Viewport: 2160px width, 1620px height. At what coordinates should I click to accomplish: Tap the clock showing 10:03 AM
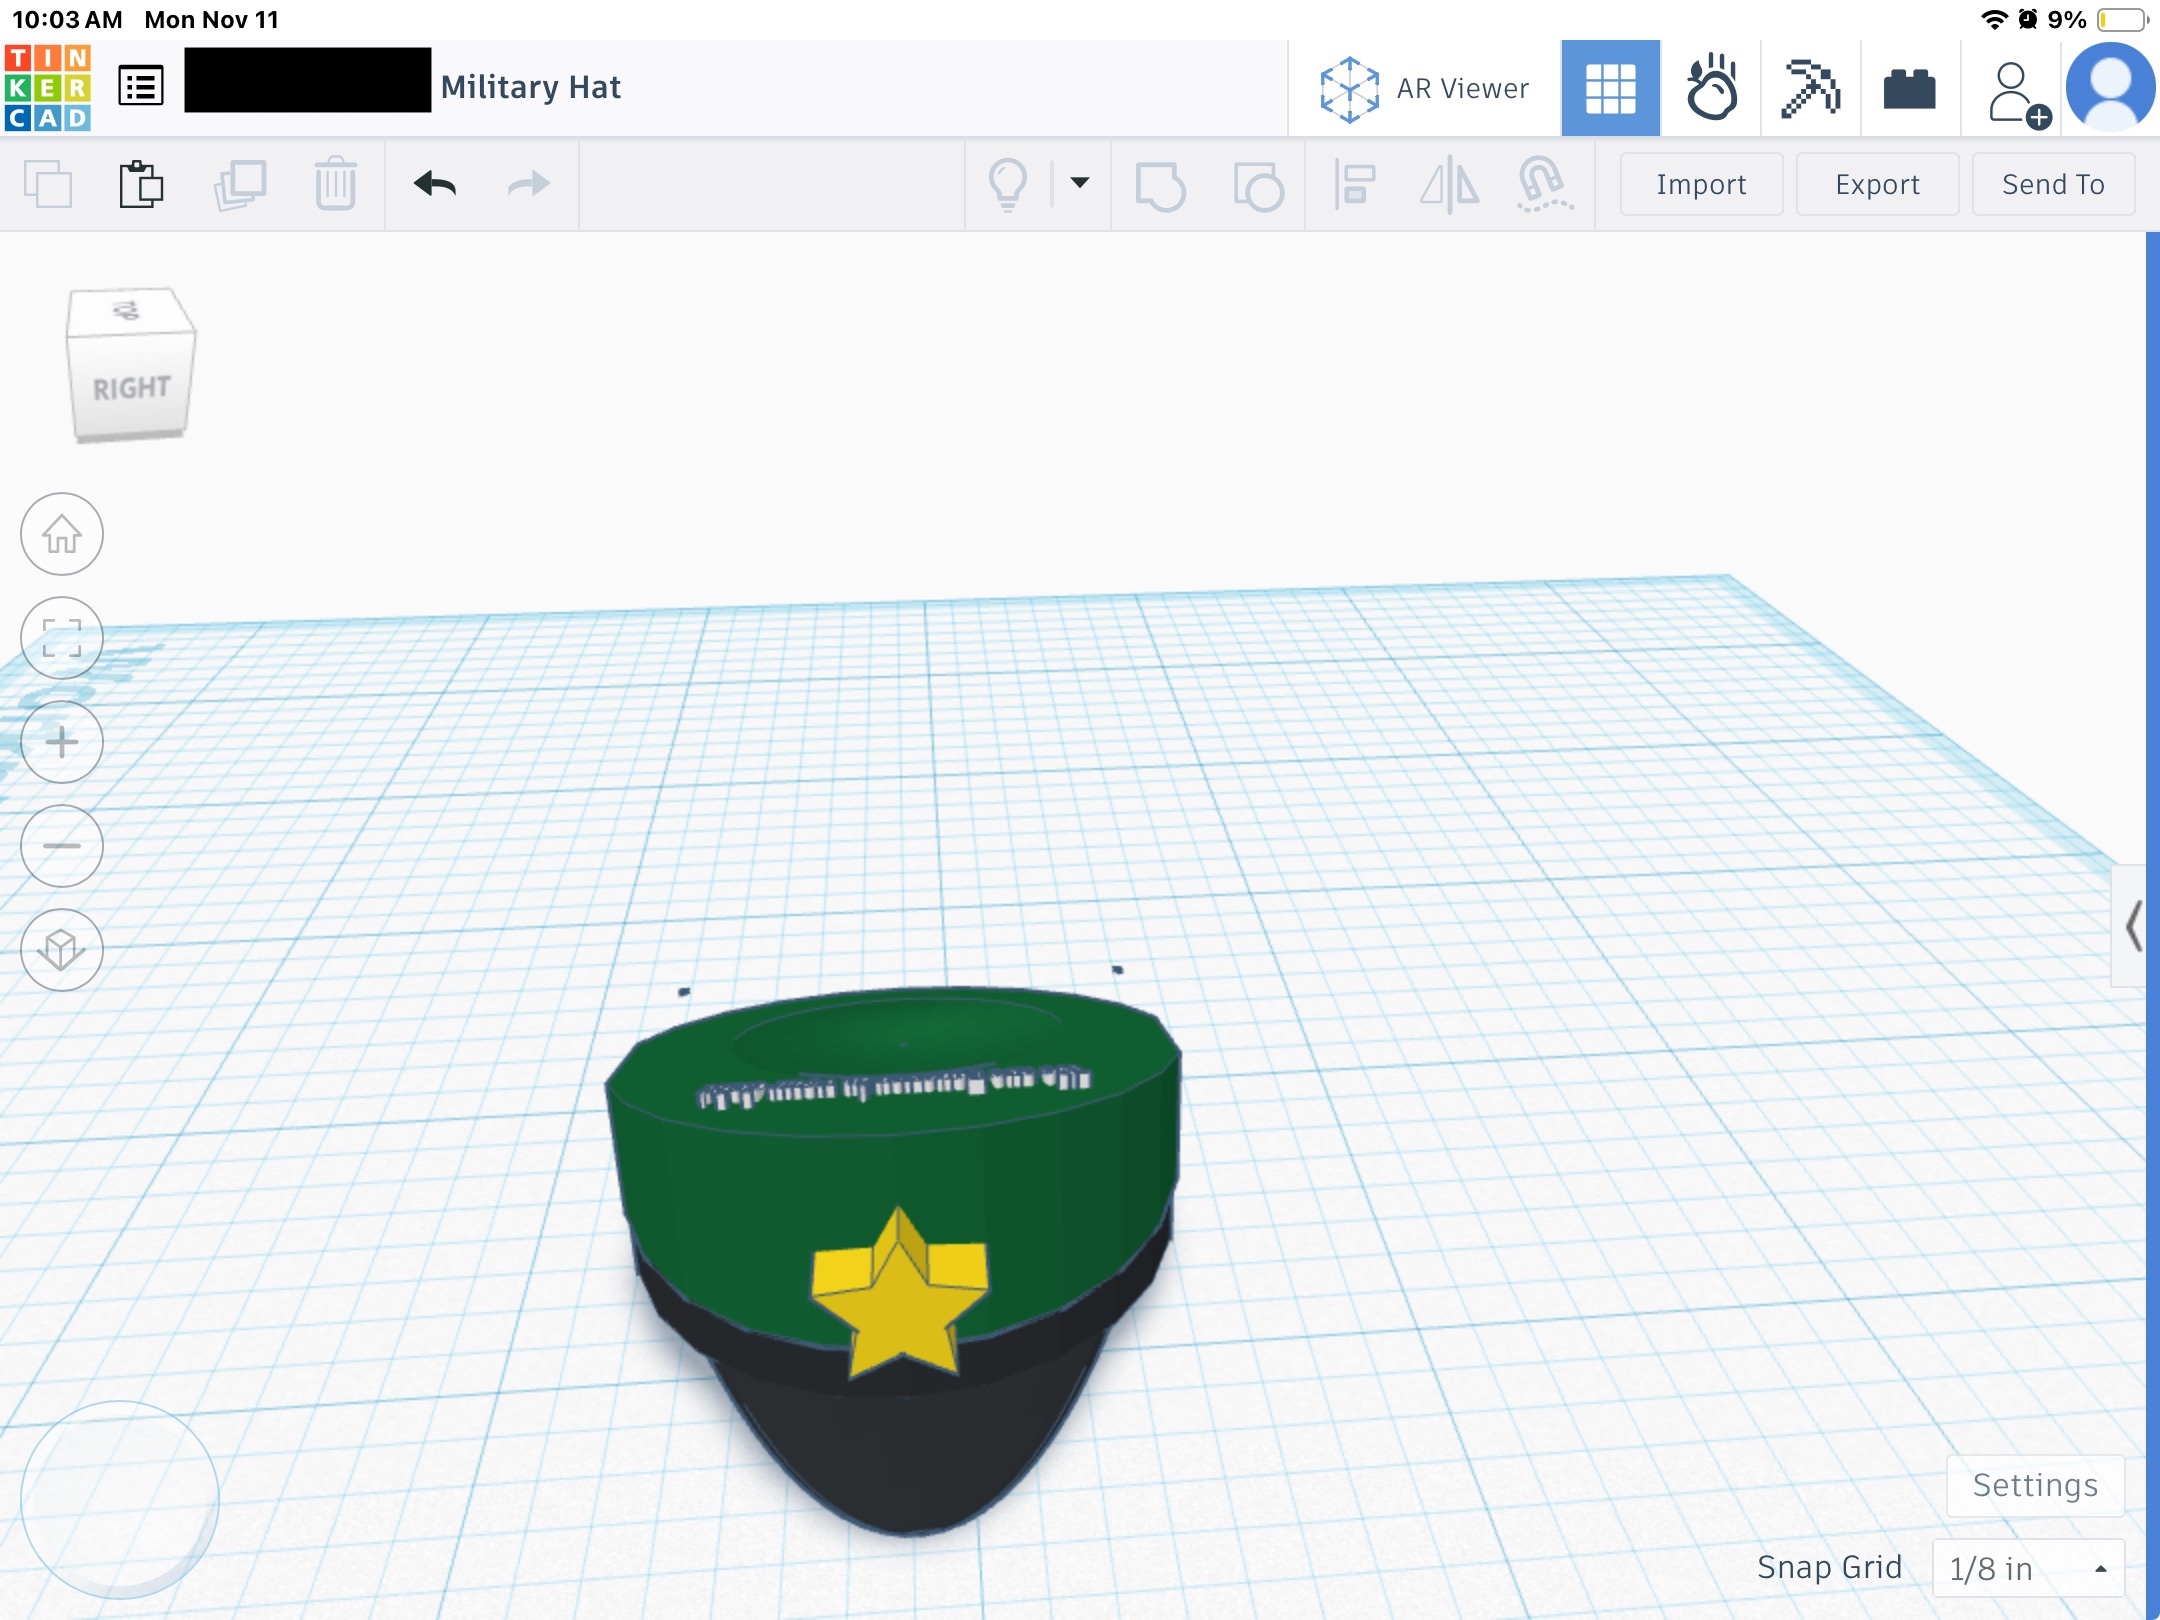67,19
